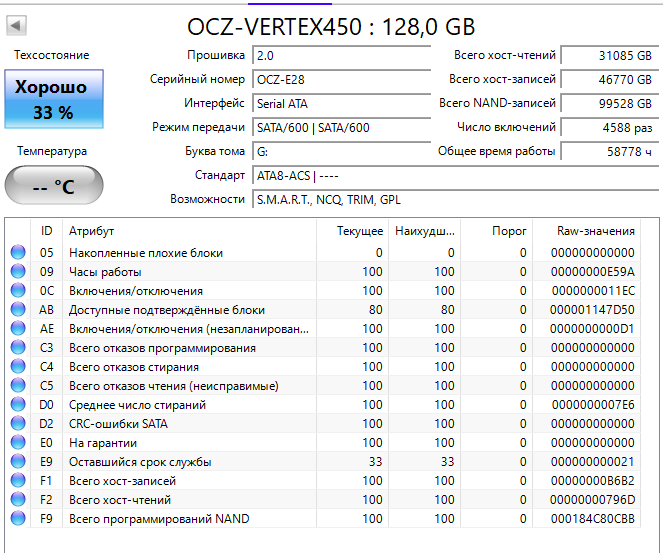The width and height of the screenshot is (663, 553).
Task: Go to previous disk with back arrow
Action: (x=16, y=26)
